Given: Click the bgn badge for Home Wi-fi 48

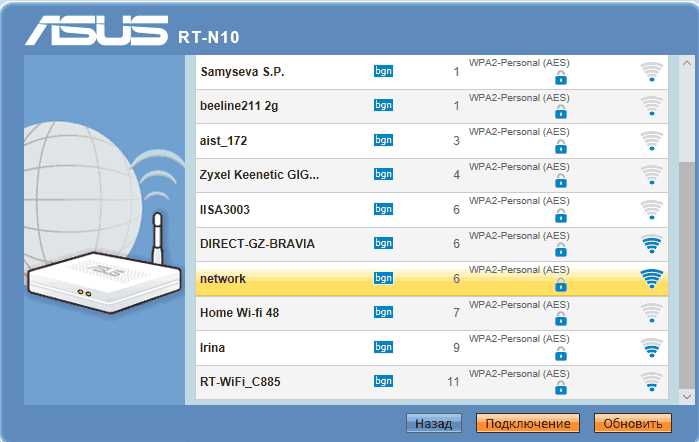Looking at the screenshot, I should [383, 312].
